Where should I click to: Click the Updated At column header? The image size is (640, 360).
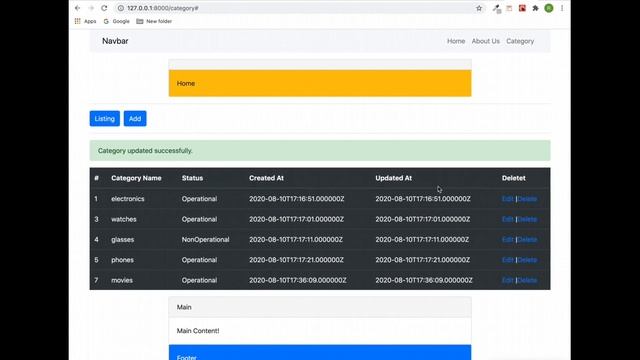tap(393, 178)
